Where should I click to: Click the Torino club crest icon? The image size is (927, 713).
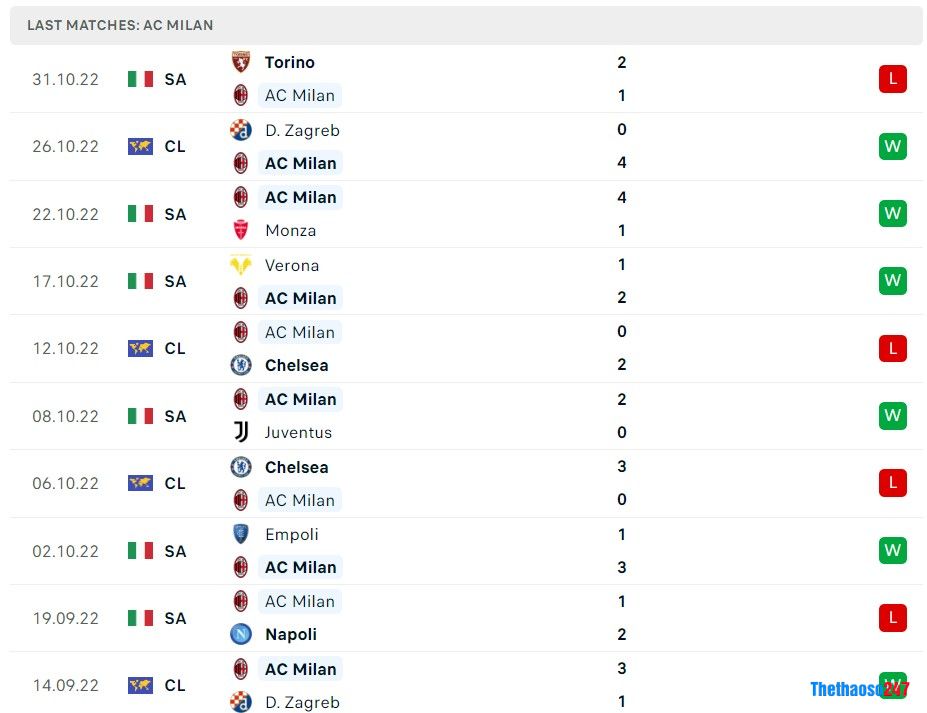(240, 62)
